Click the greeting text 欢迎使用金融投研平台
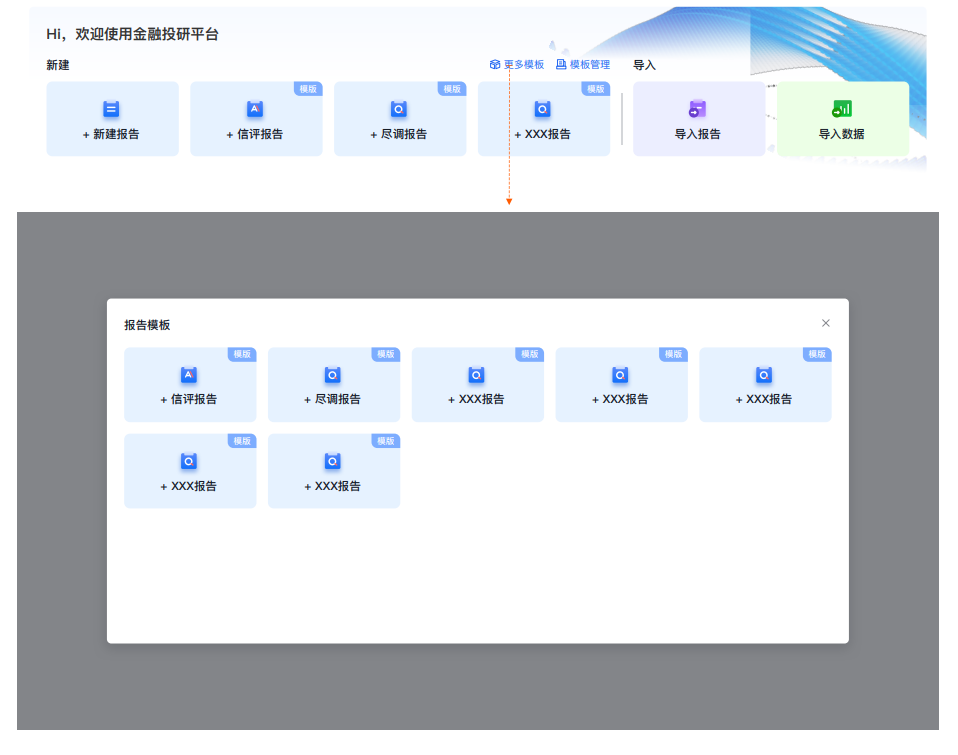Viewport: 958px width, 755px height. pos(147,34)
